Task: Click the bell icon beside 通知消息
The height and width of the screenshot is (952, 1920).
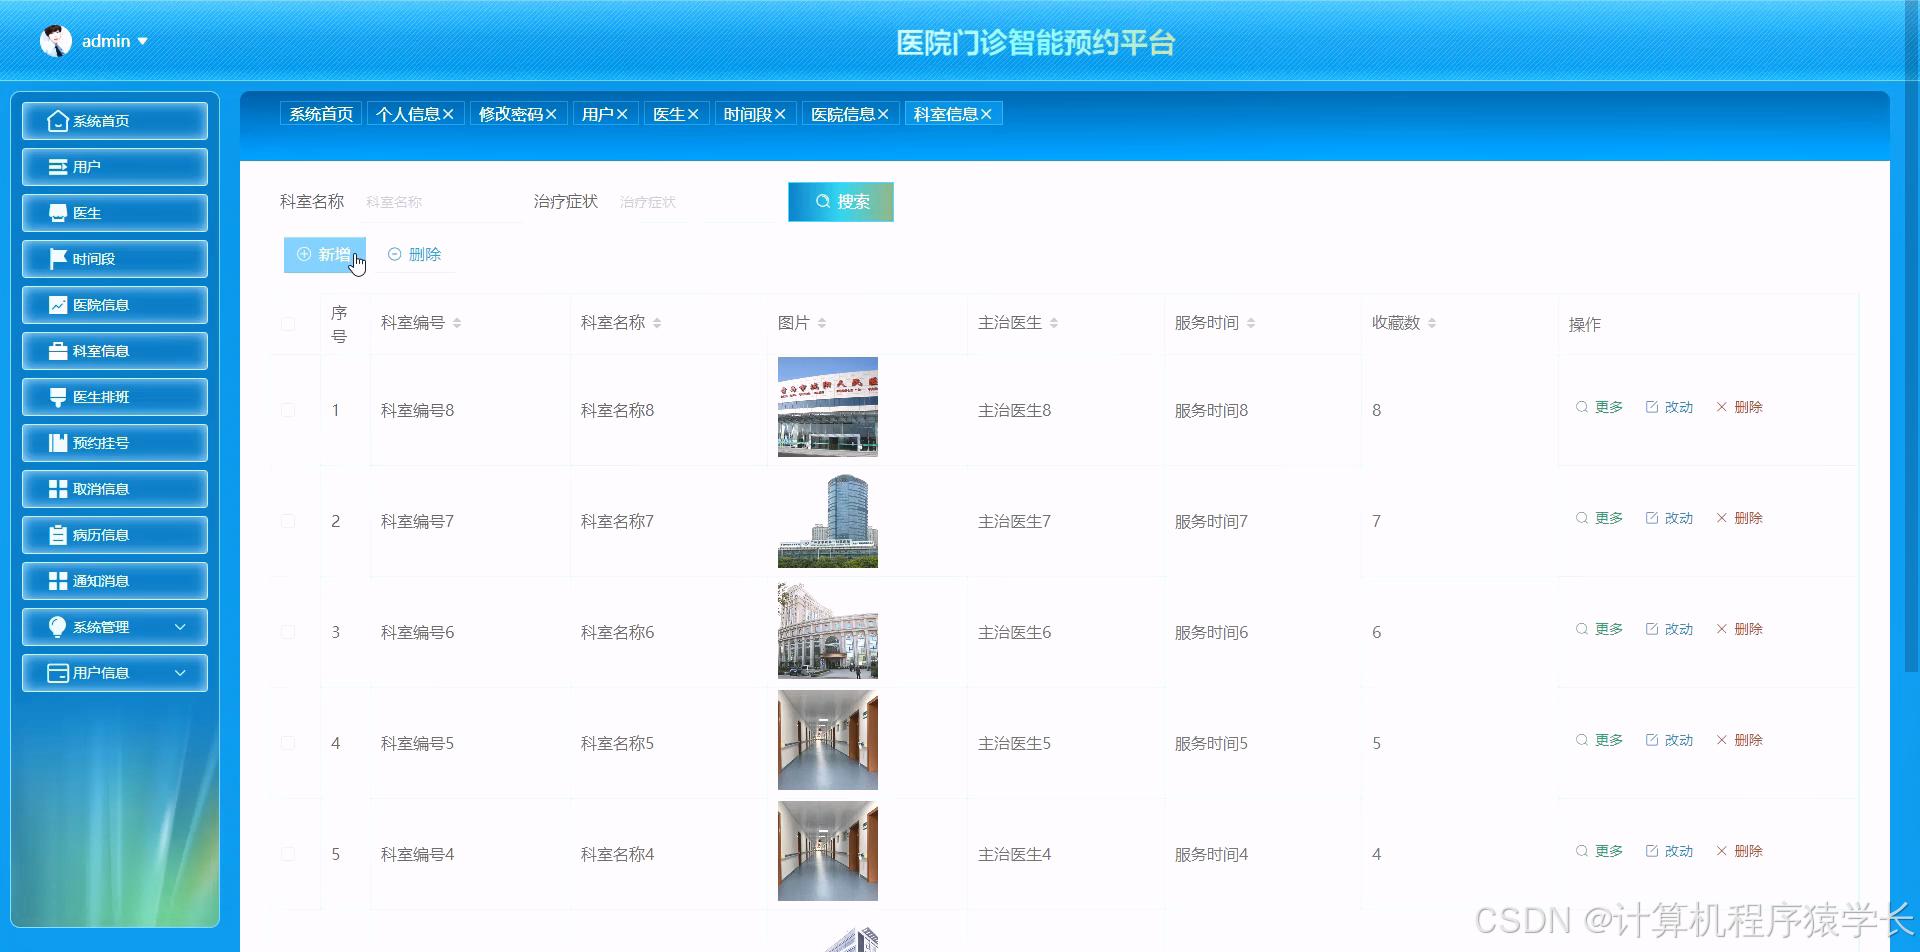Action: coord(57,580)
